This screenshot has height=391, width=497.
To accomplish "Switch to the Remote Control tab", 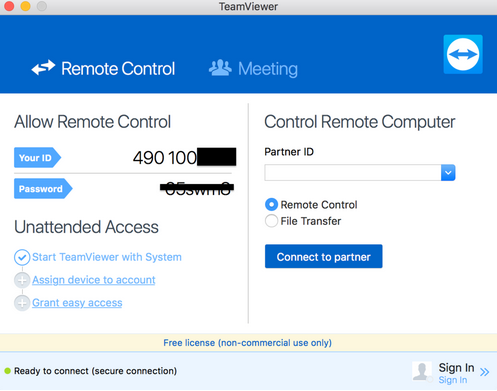I will coord(103,68).
